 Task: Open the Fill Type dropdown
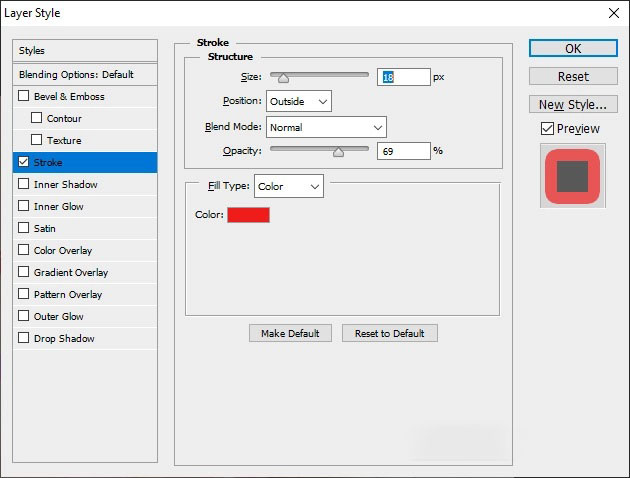(289, 186)
